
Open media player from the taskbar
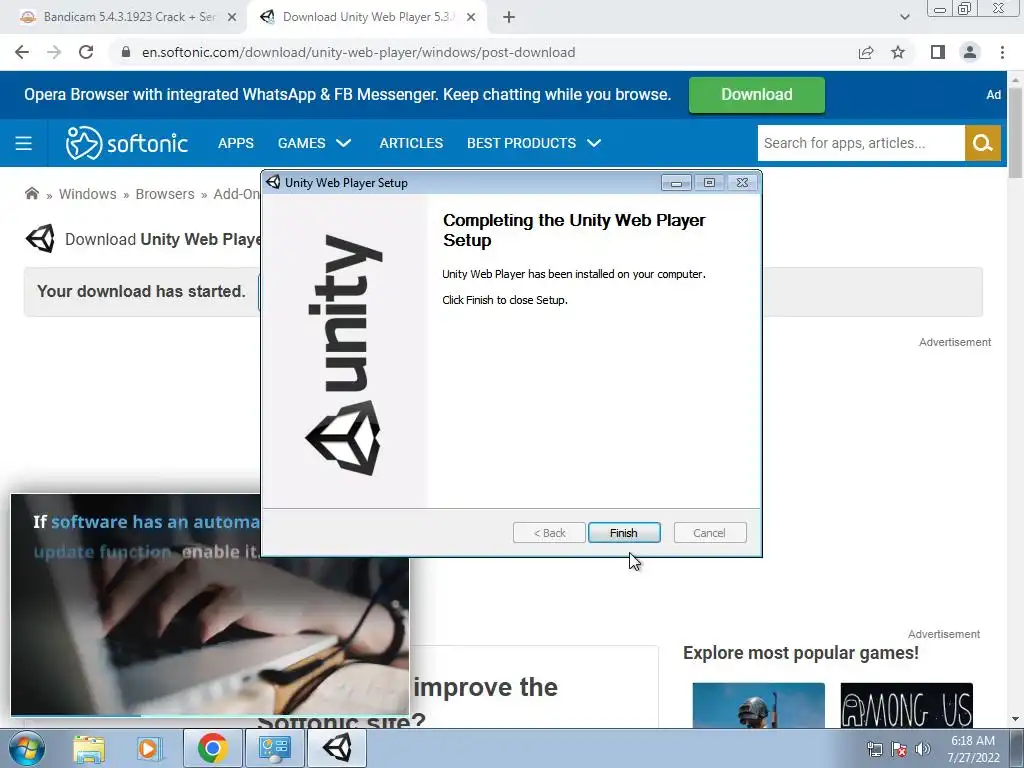[149, 748]
